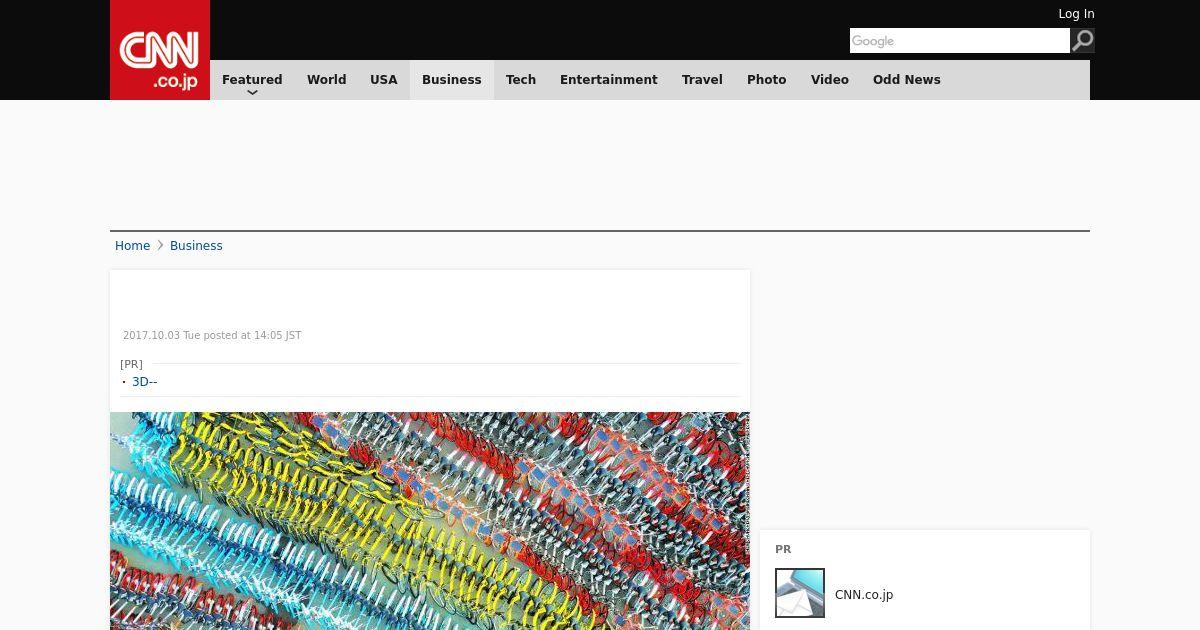Navigate to the Travel section
The width and height of the screenshot is (1200, 630).
(702, 80)
